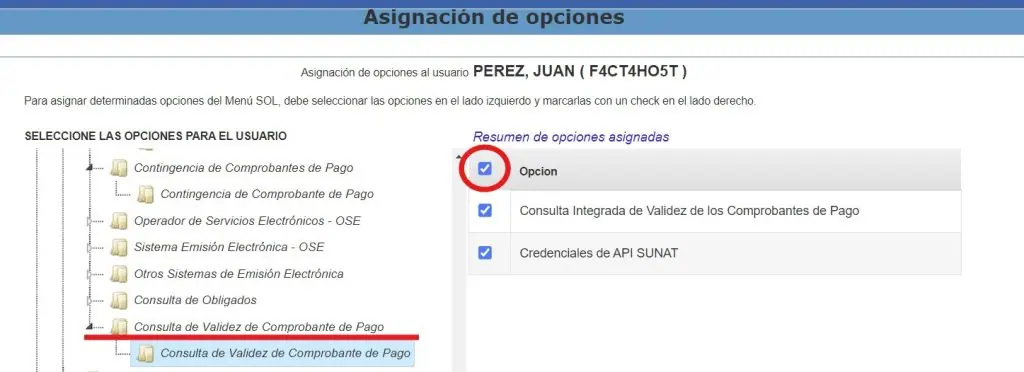Select highlighted child Consulta de Validez de Comprobante
Image resolution: width=1024 pixels, height=372 pixels.
tap(285, 353)
